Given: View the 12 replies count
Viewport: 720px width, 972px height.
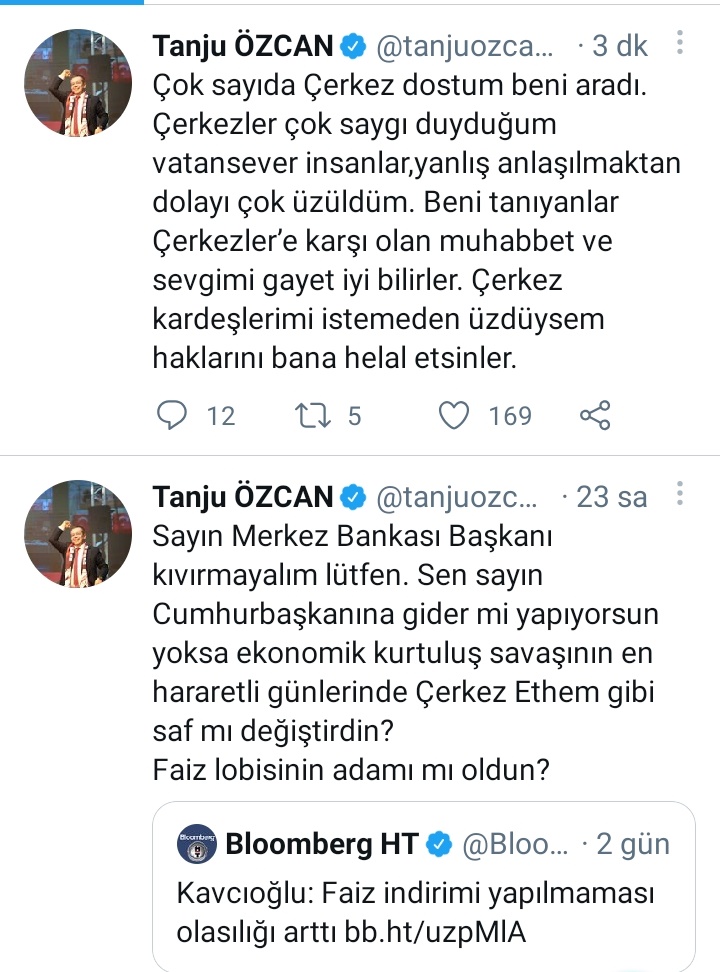Looking at the screenshot, I should click(x=220, y=415).
